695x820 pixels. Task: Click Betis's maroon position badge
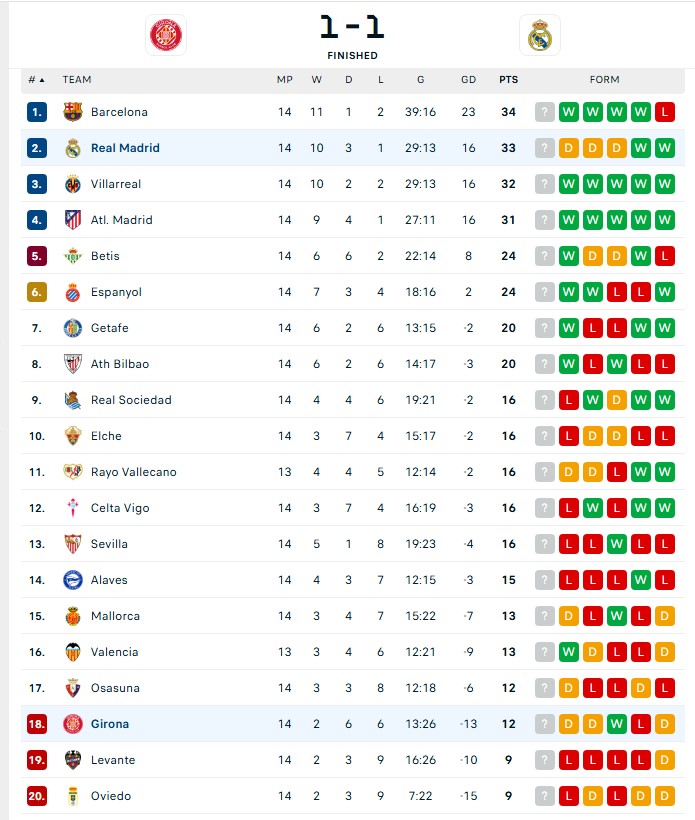36,256
